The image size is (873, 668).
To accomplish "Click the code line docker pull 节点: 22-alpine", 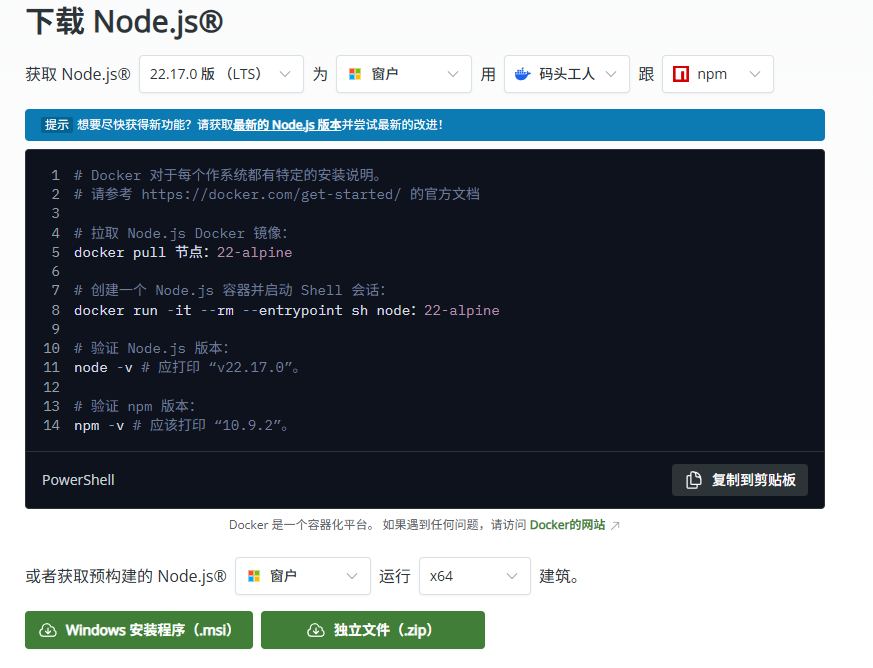I will pyautogui.click(x=183, y=252).
